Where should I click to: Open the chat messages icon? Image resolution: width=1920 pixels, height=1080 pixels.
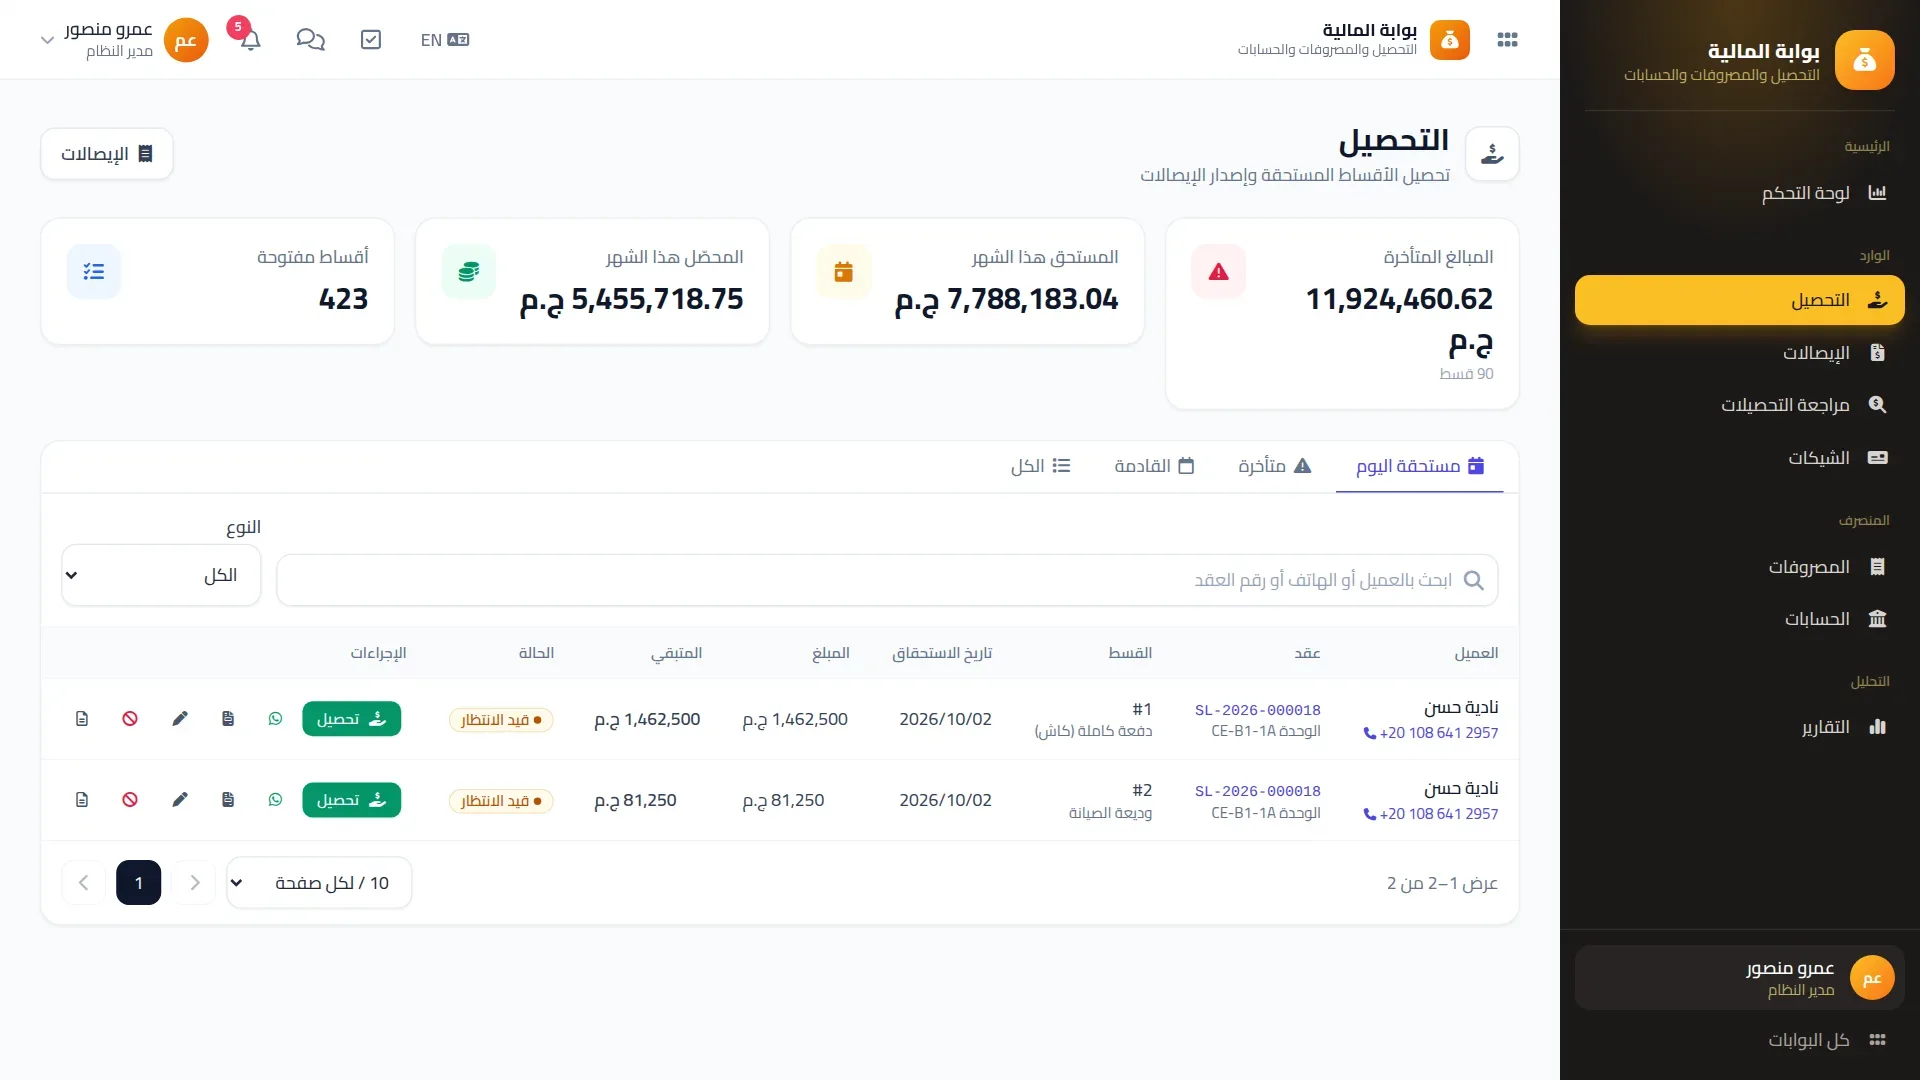click(310, 40)
